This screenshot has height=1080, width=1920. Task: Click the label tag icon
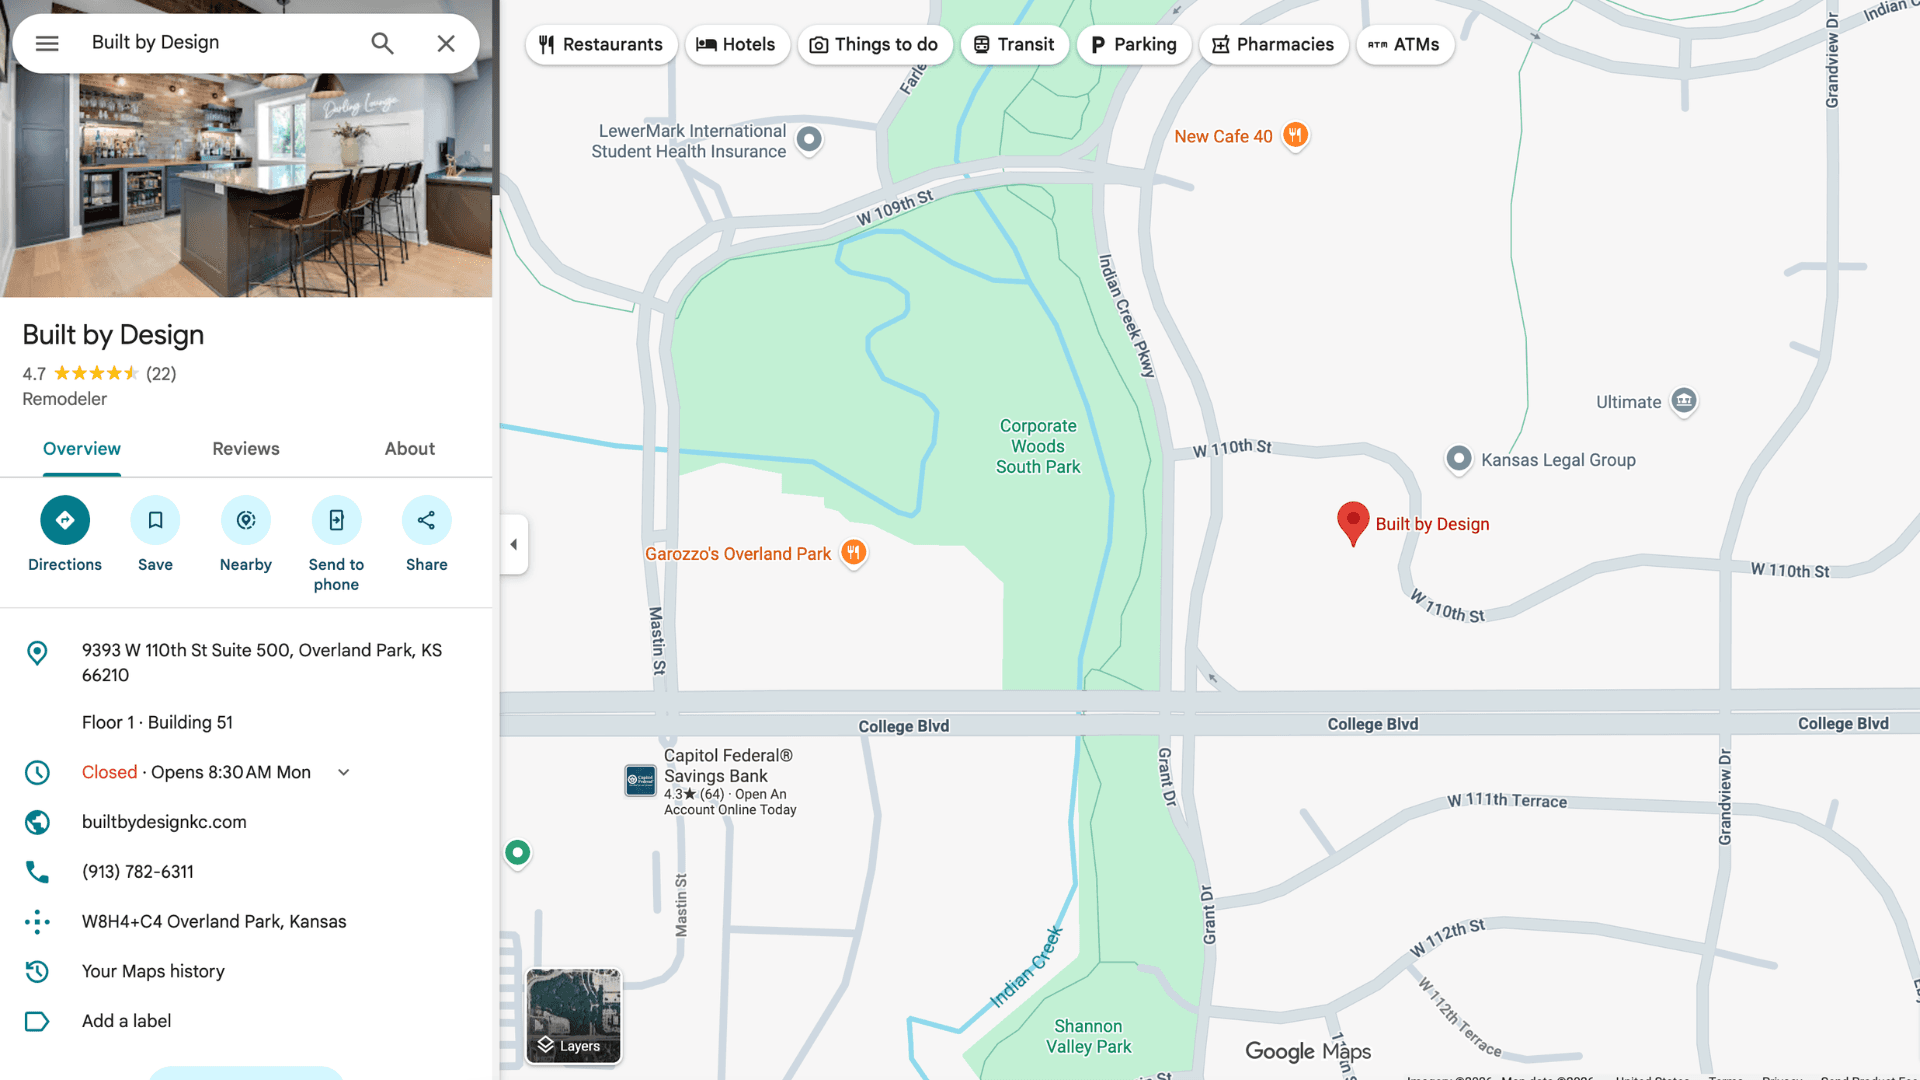[x=37, y=1021]
